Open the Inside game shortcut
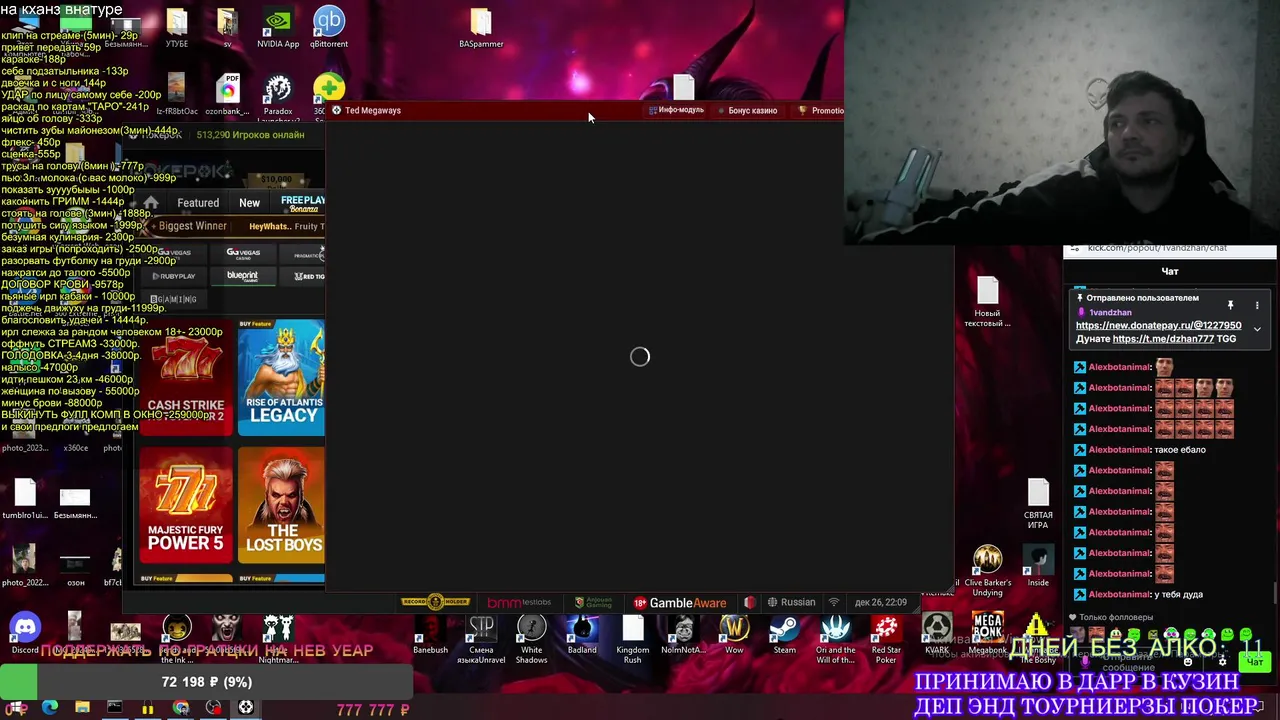 pos(1038,567)
